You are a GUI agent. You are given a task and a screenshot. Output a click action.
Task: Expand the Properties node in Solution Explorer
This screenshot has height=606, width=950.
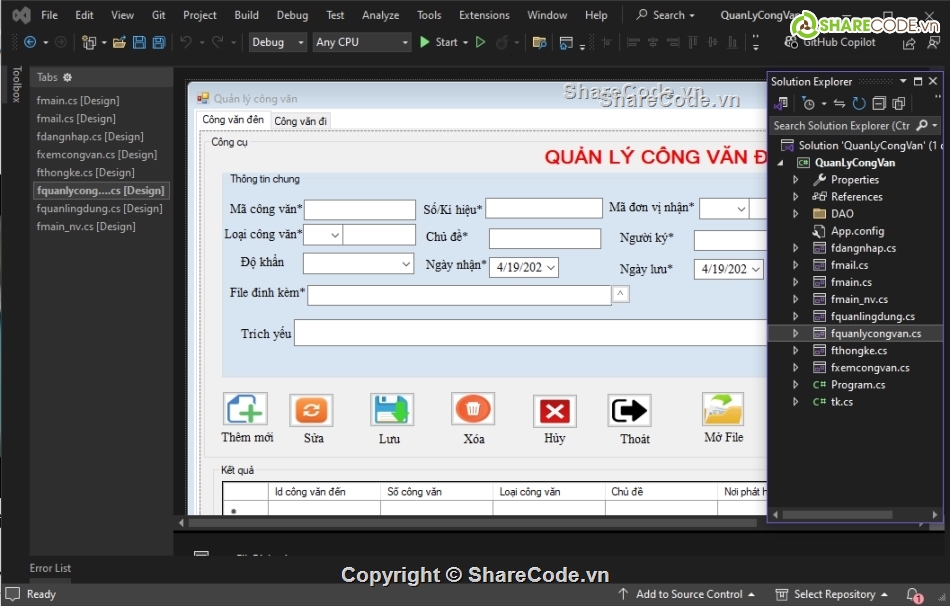pyautogui.click(x=796, y=179)
